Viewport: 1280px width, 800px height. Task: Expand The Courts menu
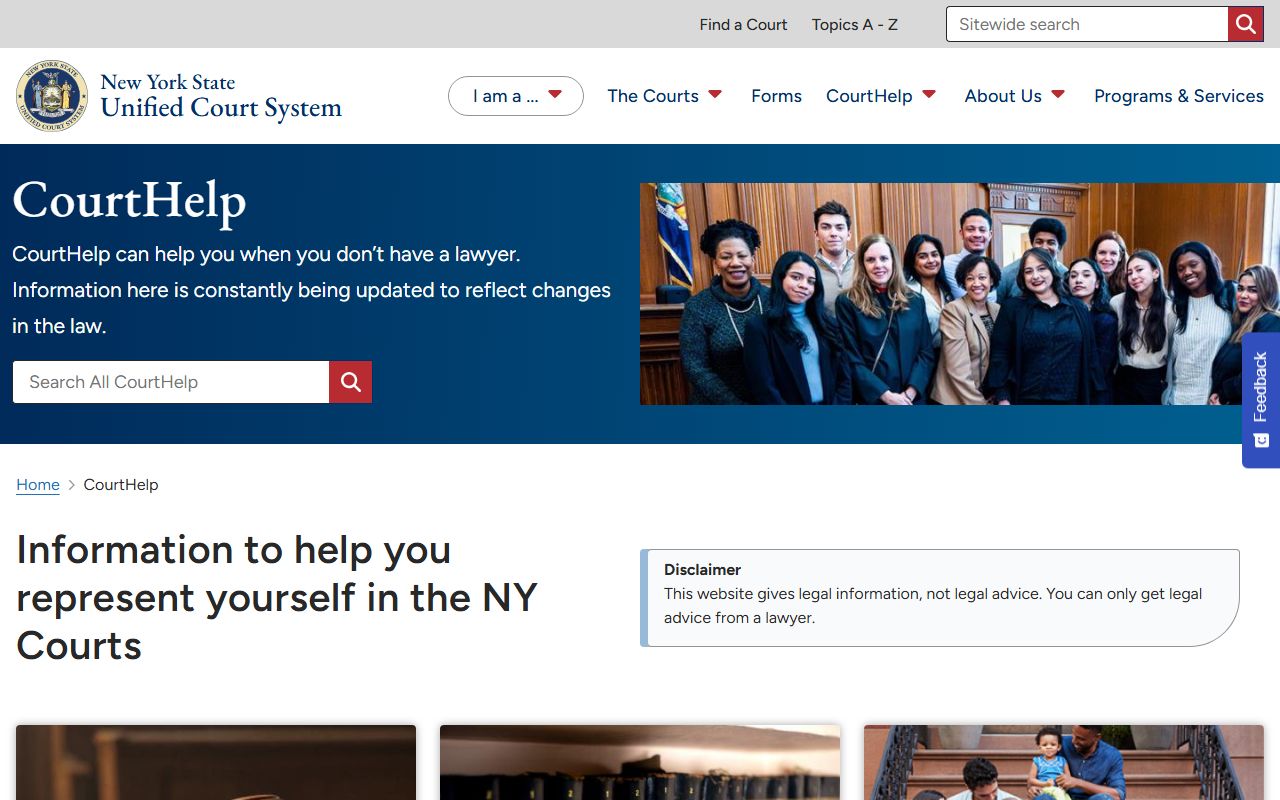664,96
